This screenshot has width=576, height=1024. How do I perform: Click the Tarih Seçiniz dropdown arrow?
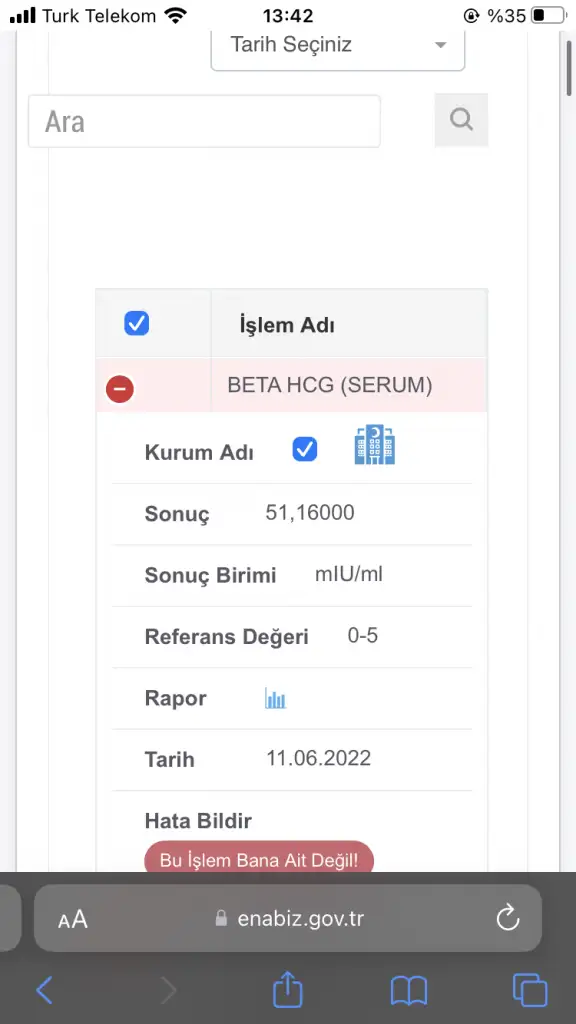point(441,45)
